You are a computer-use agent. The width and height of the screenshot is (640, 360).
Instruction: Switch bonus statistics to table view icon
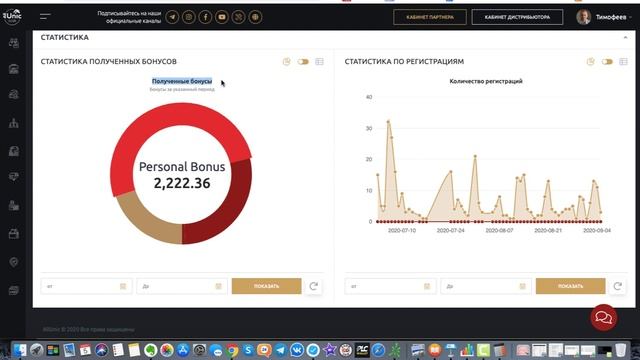319,62
